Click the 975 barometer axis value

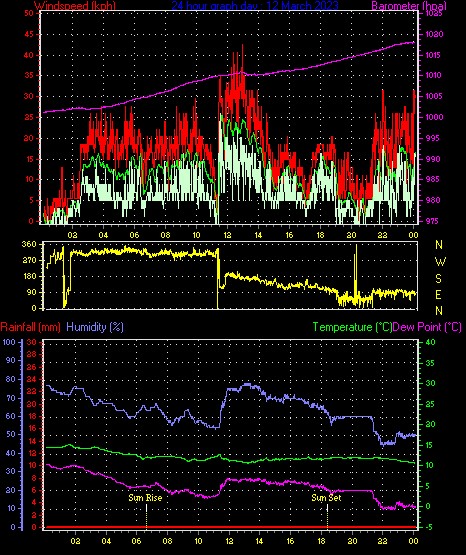(432, 221)
